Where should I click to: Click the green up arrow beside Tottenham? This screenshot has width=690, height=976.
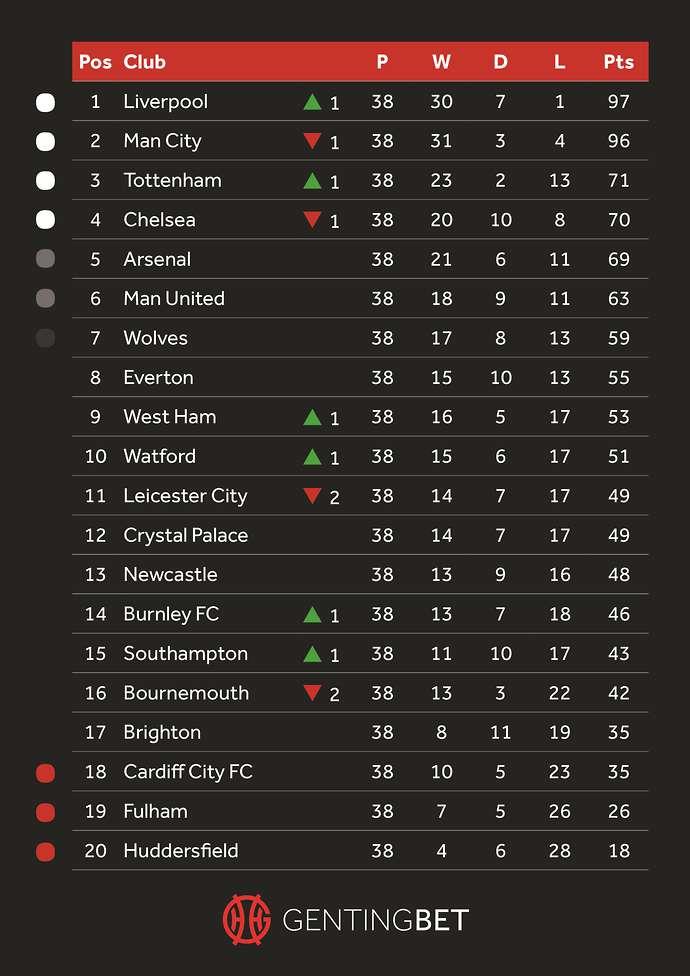click(312, 181)
